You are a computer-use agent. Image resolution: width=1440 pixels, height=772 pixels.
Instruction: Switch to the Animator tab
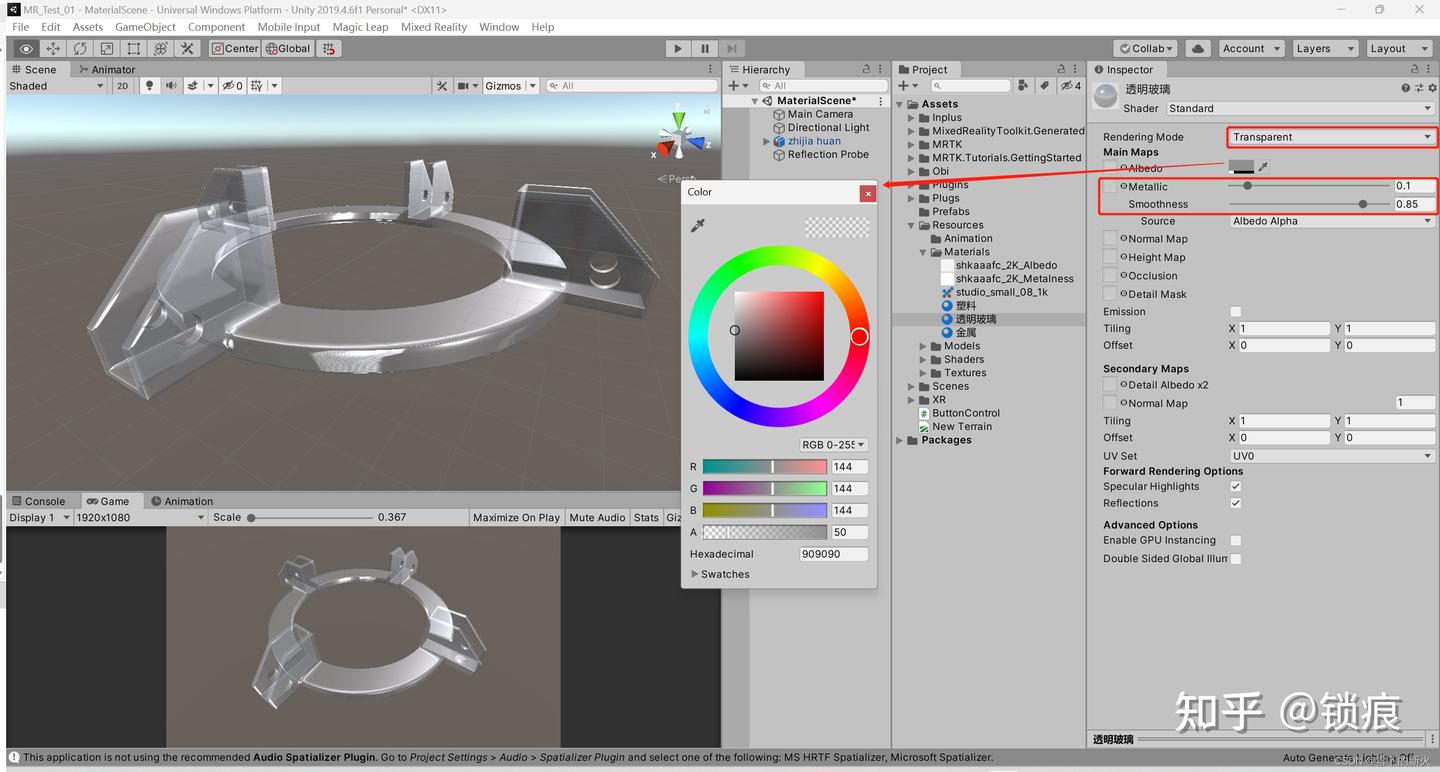coord(106,69)
